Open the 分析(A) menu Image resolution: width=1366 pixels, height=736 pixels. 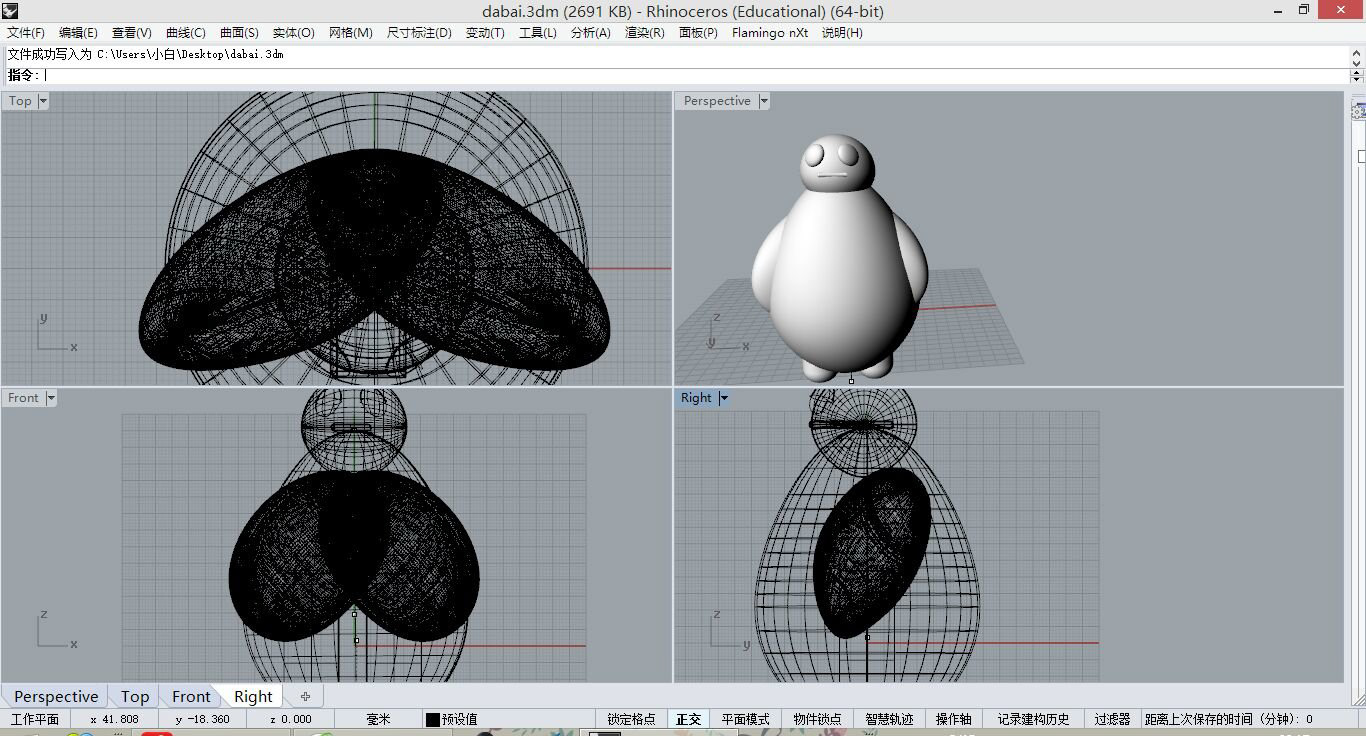[591, 33]
